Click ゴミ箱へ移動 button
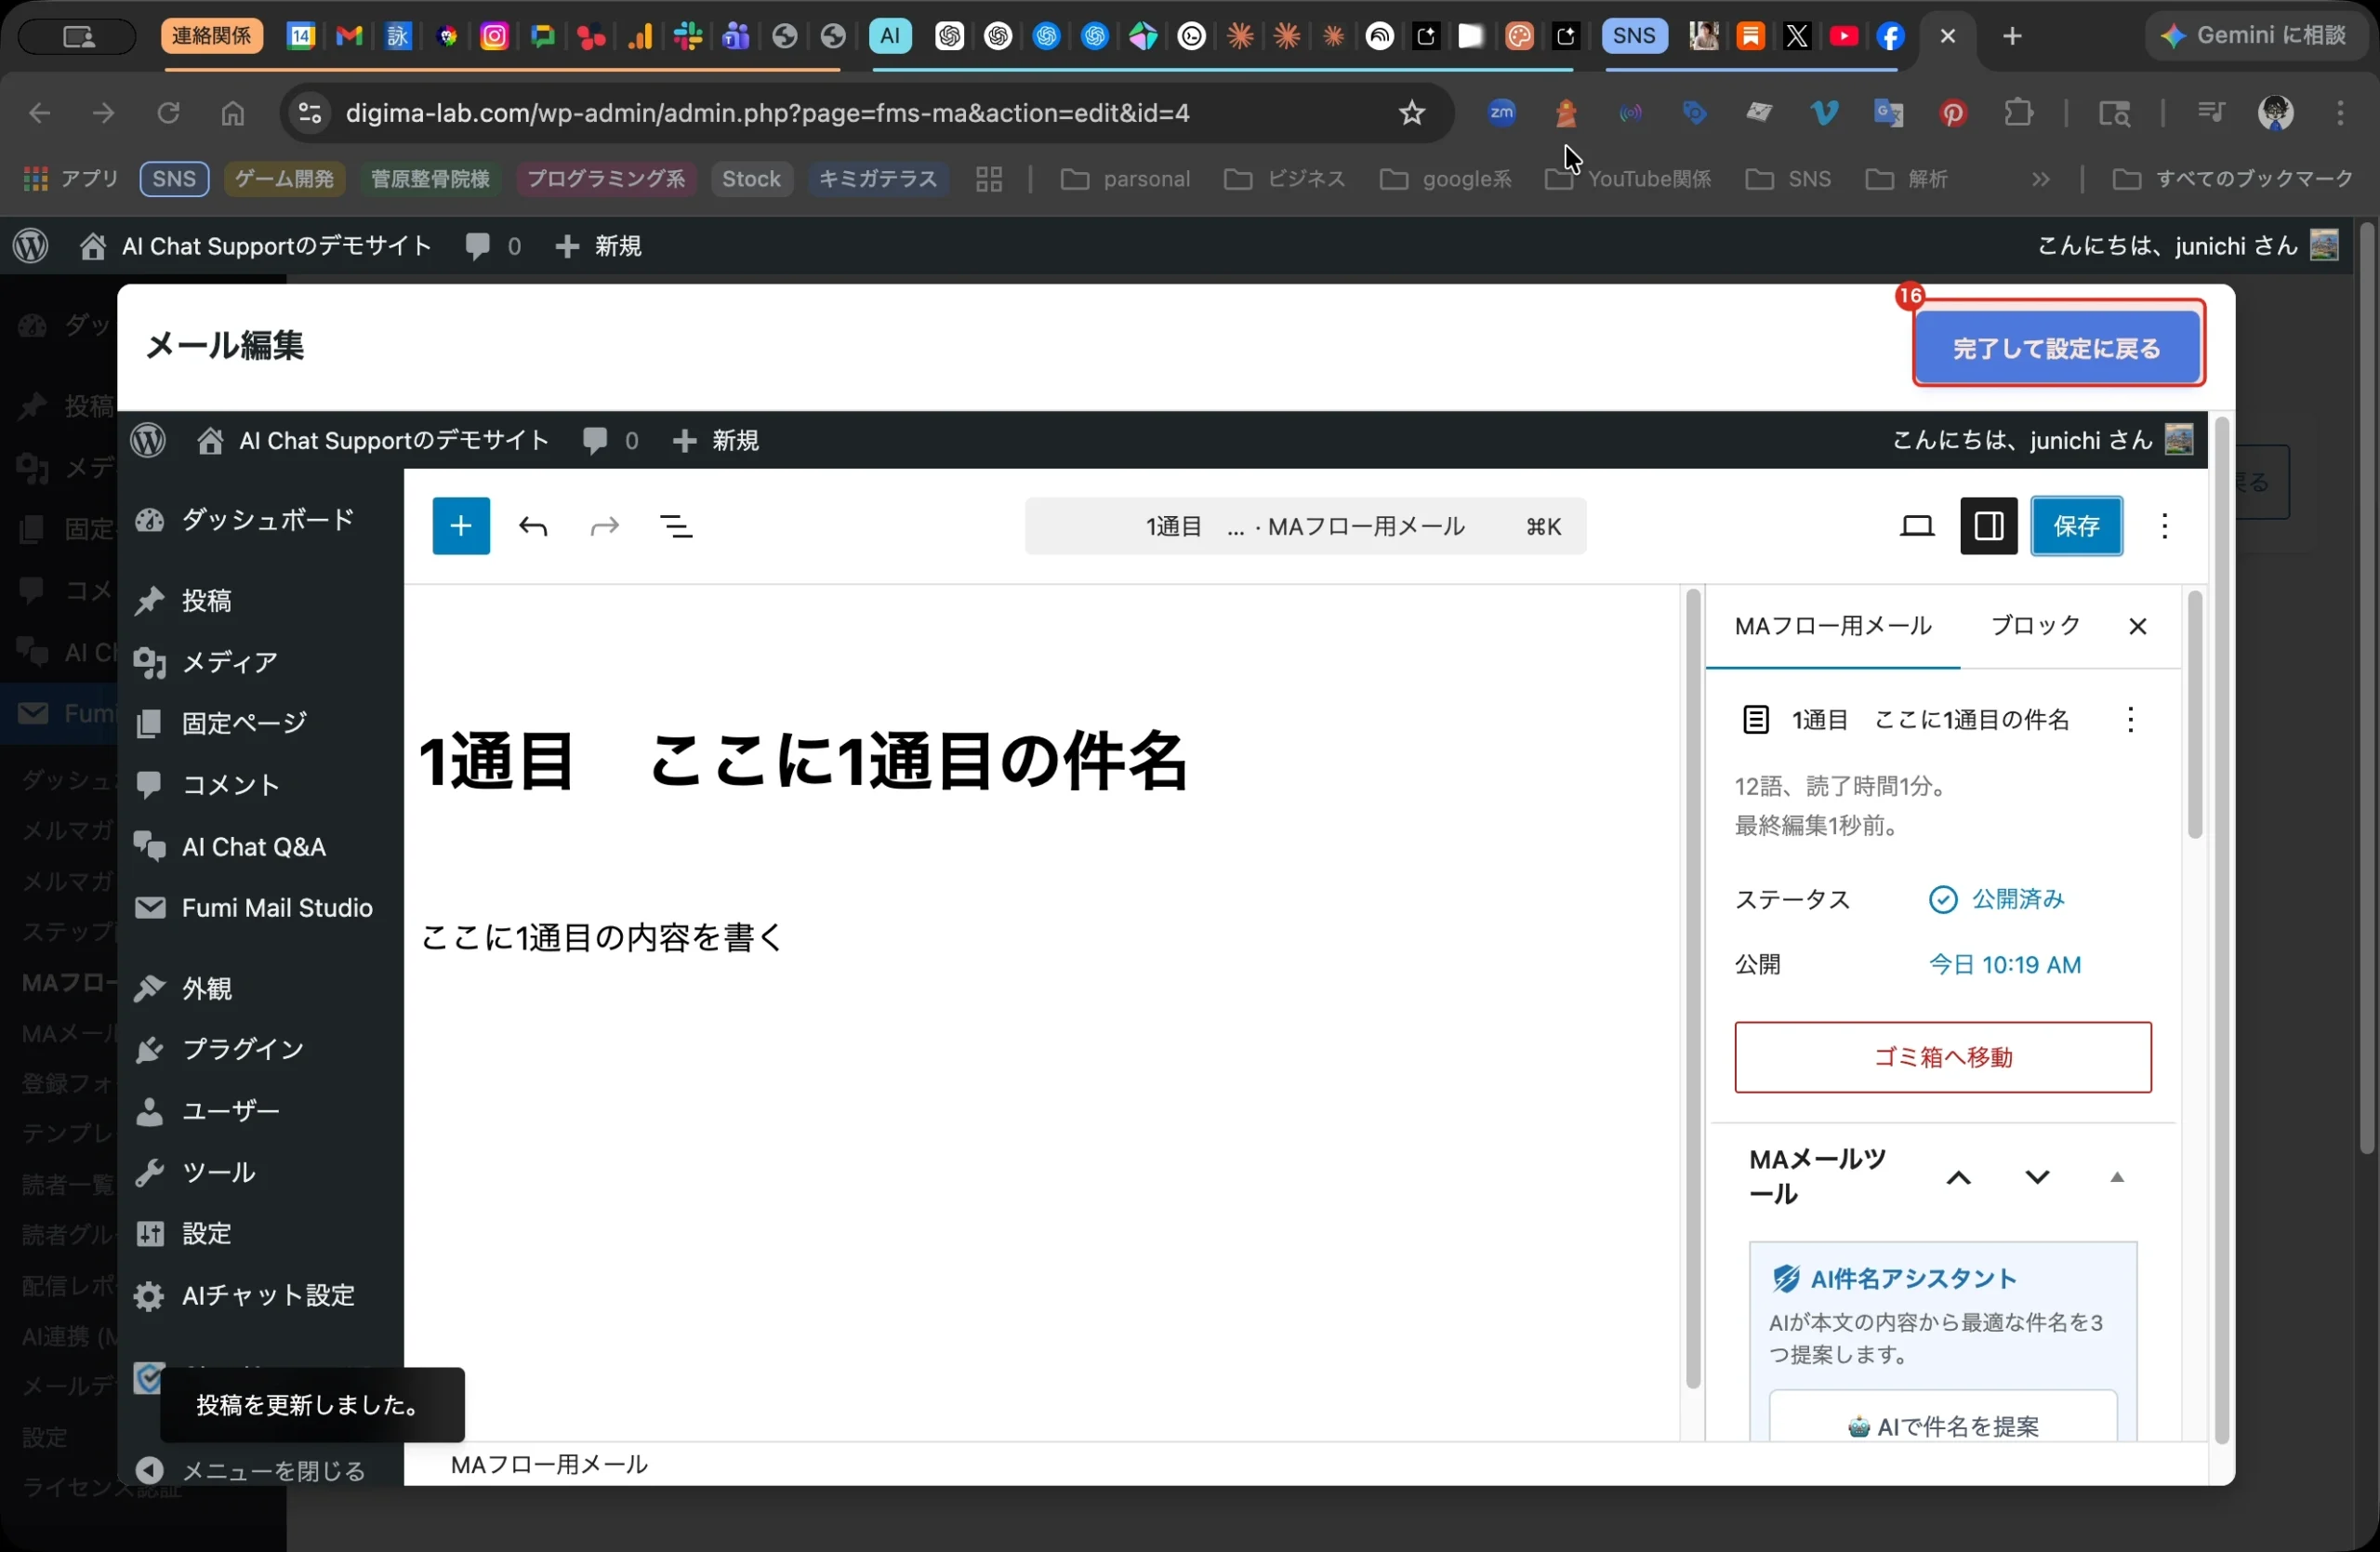Screen dimensions: 2380x1552 pos(1942,1057)
